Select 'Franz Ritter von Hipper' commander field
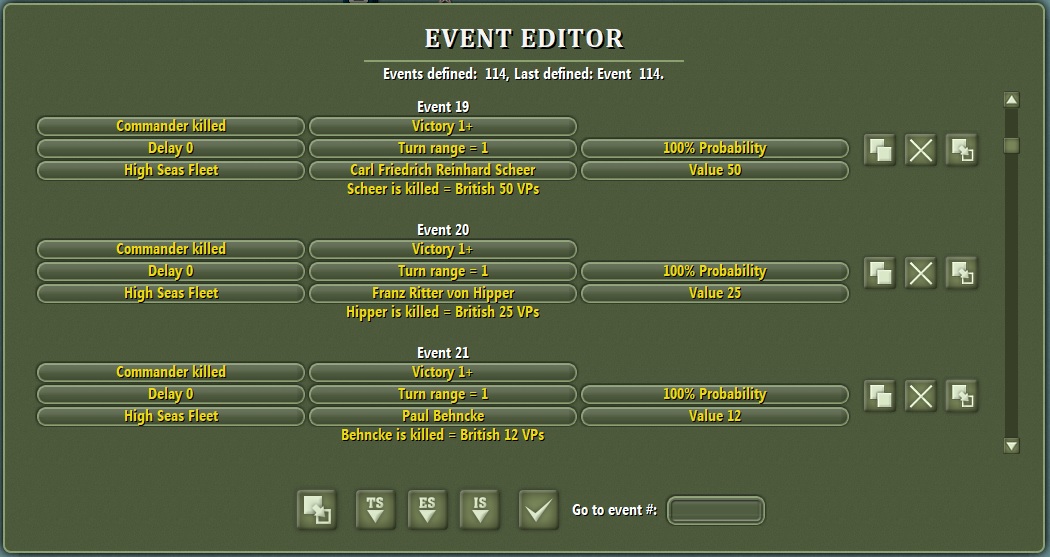The width and height of the screenshot is (1050, 557). [x=443, y=294]
